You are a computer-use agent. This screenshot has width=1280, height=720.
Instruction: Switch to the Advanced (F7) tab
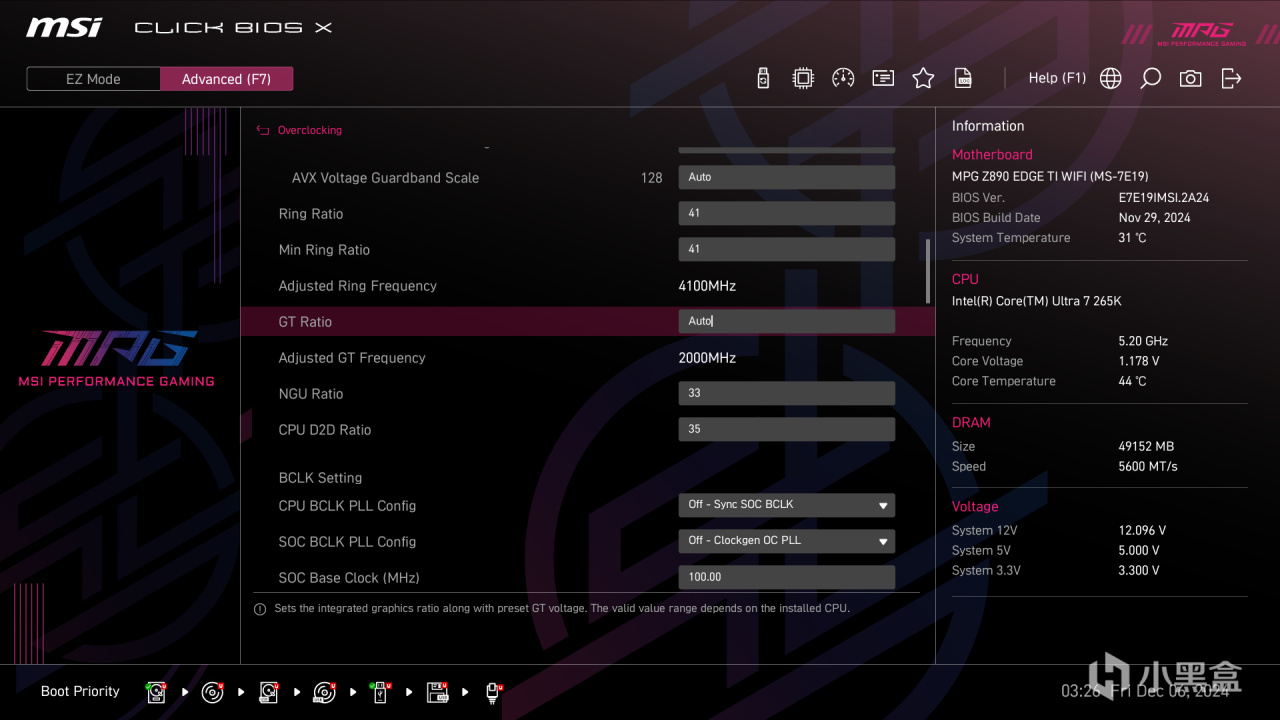pyautogui.click(x=226, y=79)
